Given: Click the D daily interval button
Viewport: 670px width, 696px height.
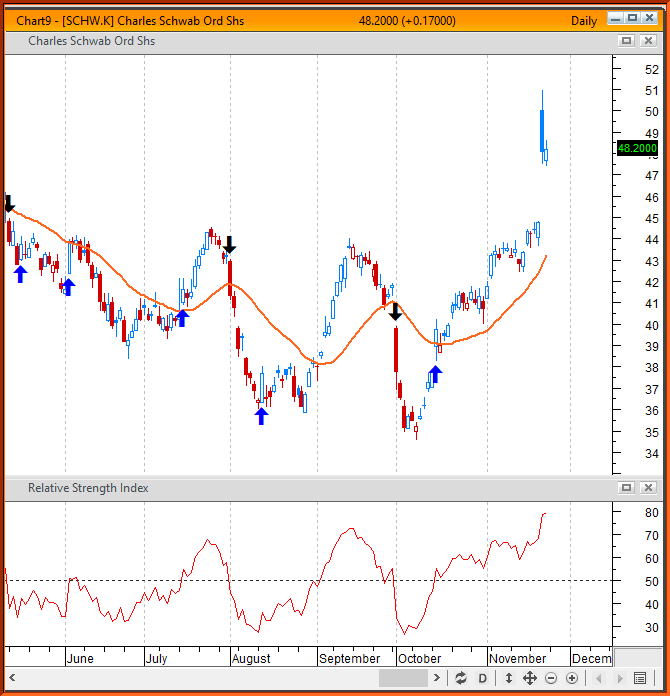Looking at the screenshot, I should 483,678.
